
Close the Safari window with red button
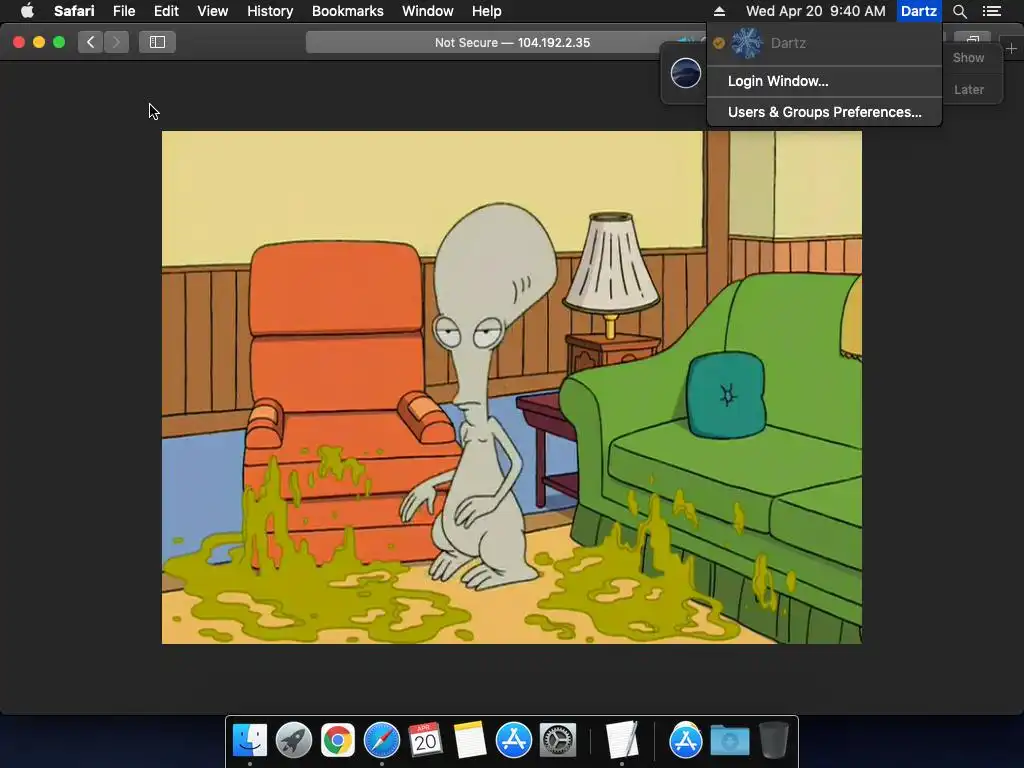click(19, 42)
